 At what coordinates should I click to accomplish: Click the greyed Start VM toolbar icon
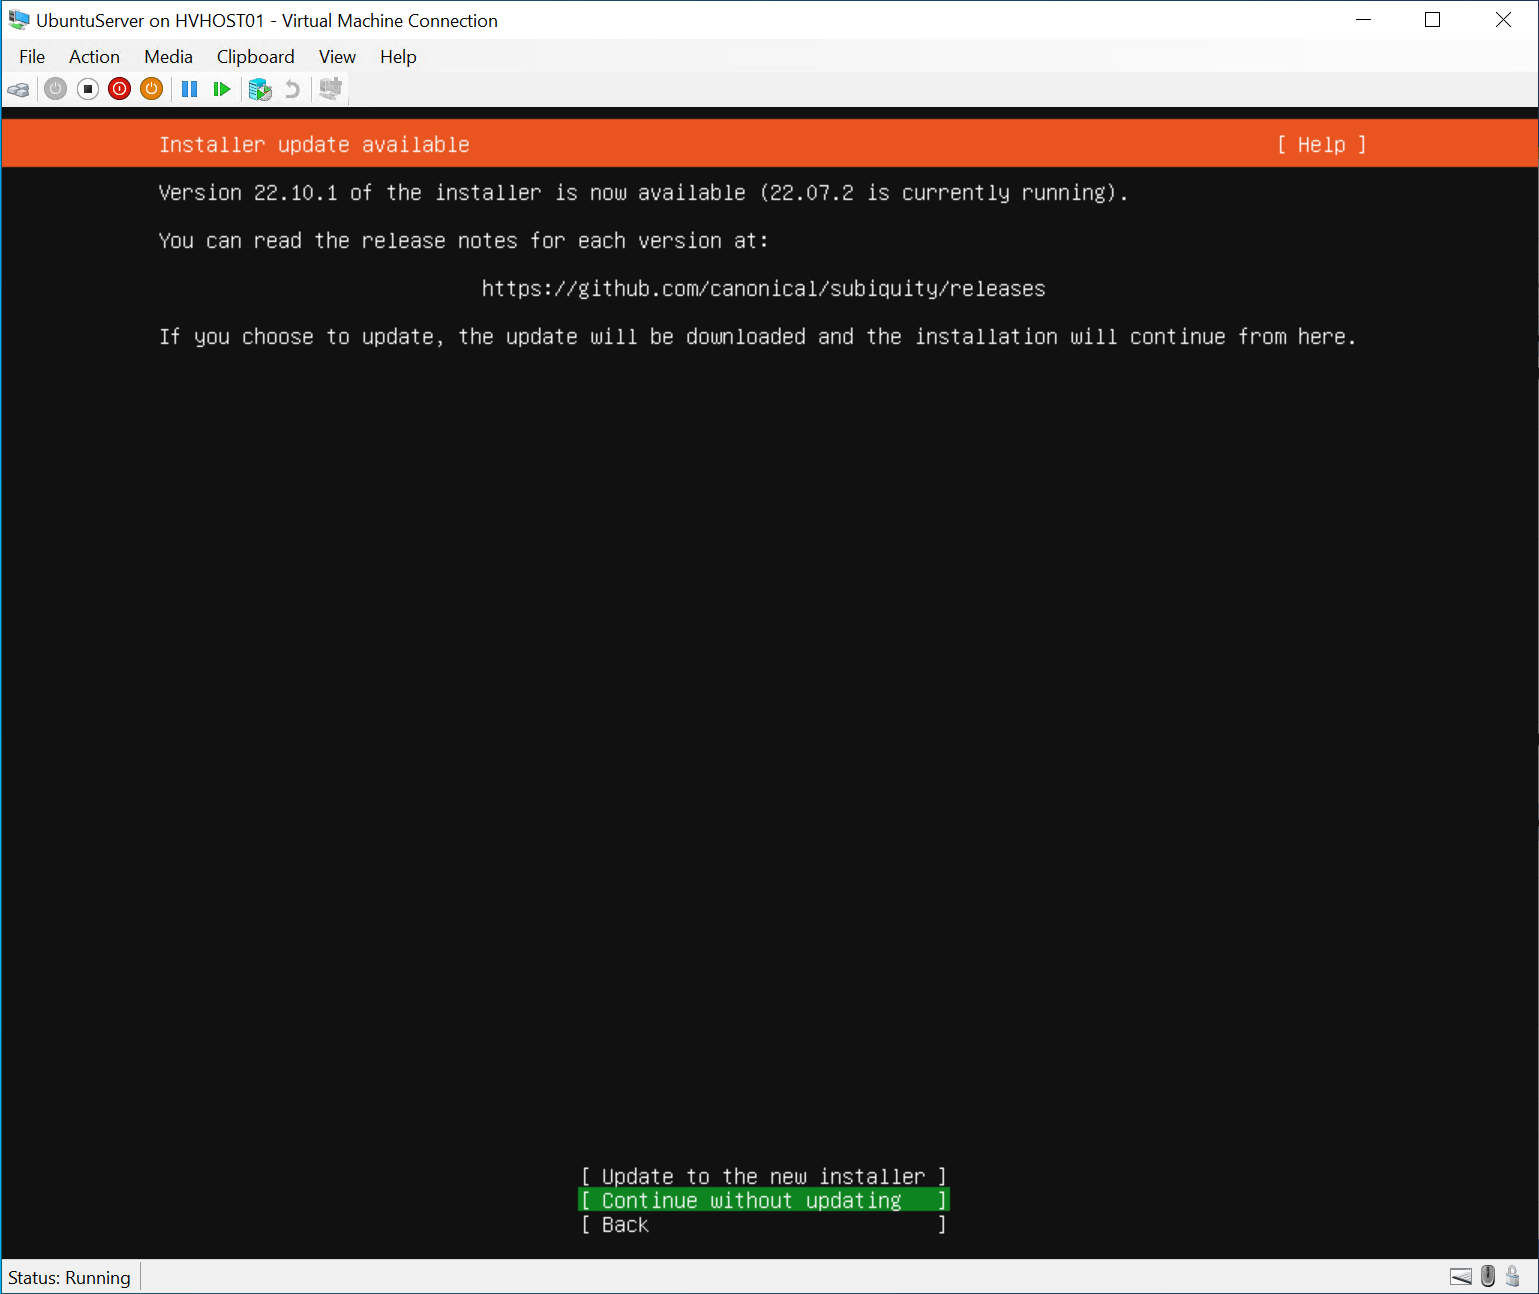(x=56, y=89)
